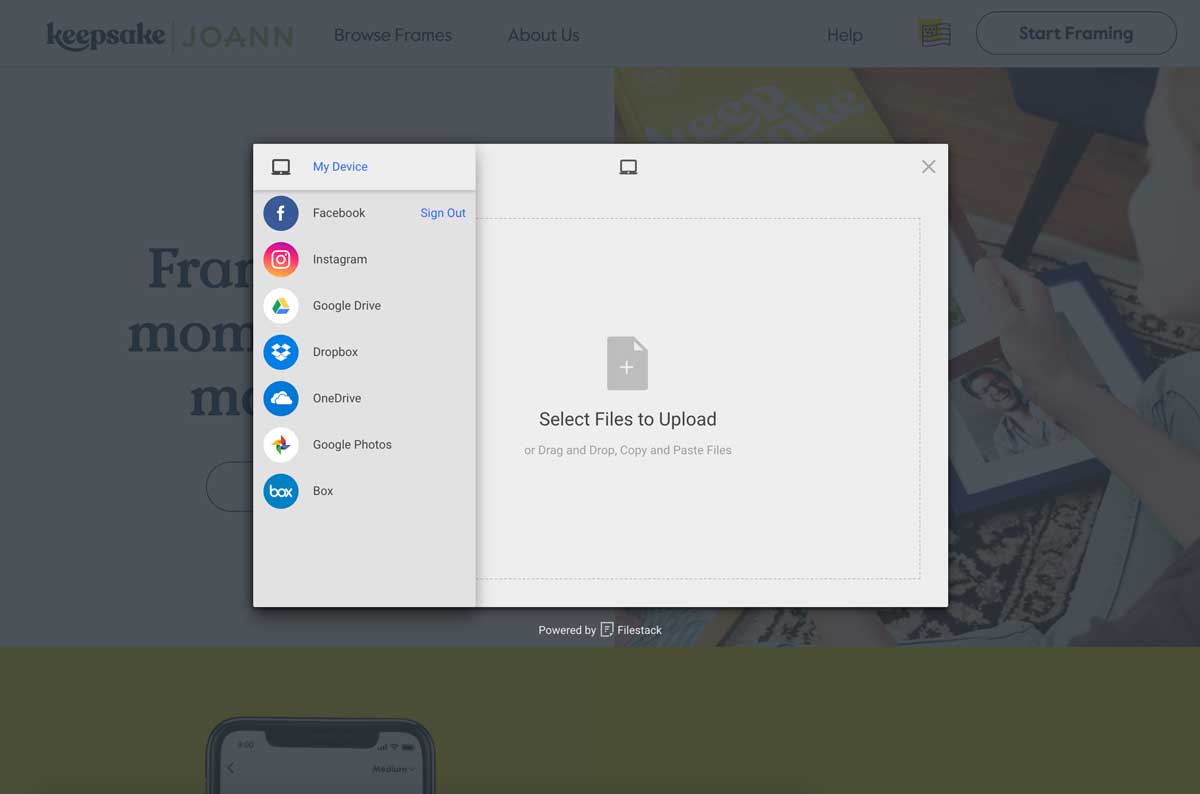Choose Dropbox as upload source
Viewport: 1200px width, 794px height.
(x=364, y=352)
